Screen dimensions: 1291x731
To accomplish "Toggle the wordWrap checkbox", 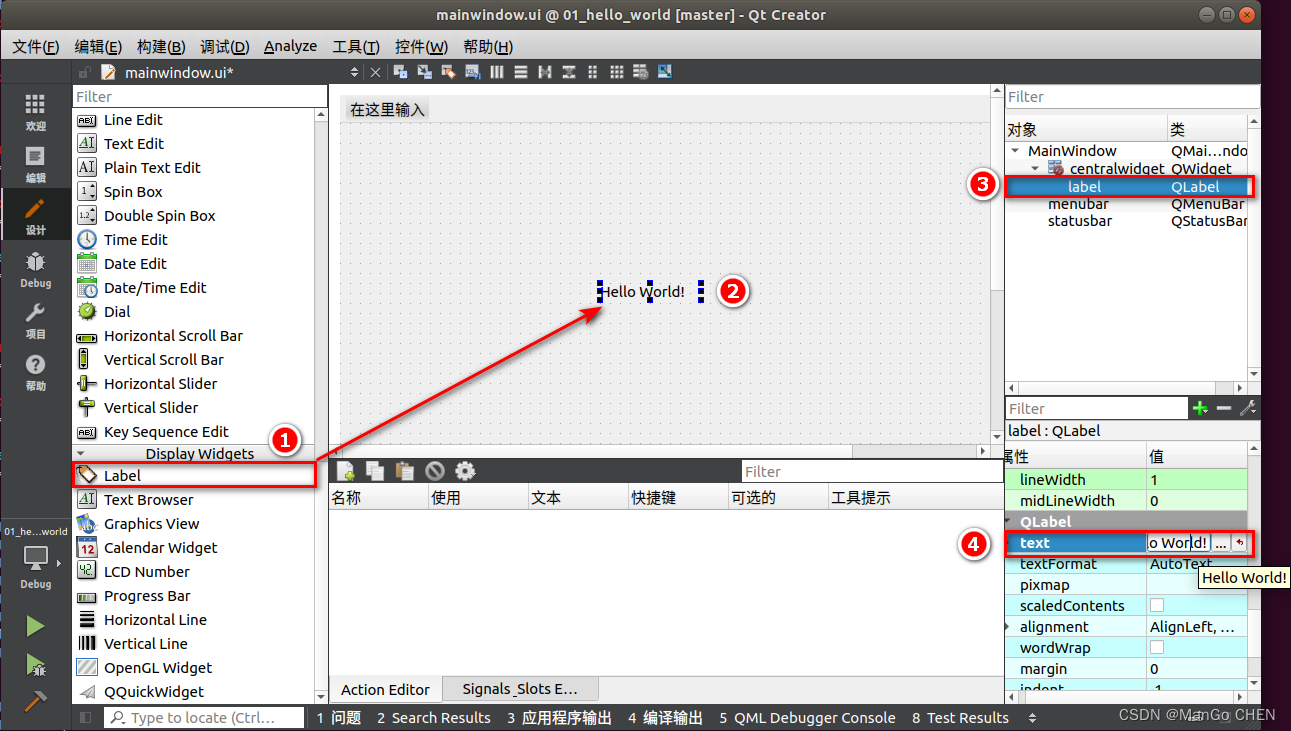I will 1157,648.
